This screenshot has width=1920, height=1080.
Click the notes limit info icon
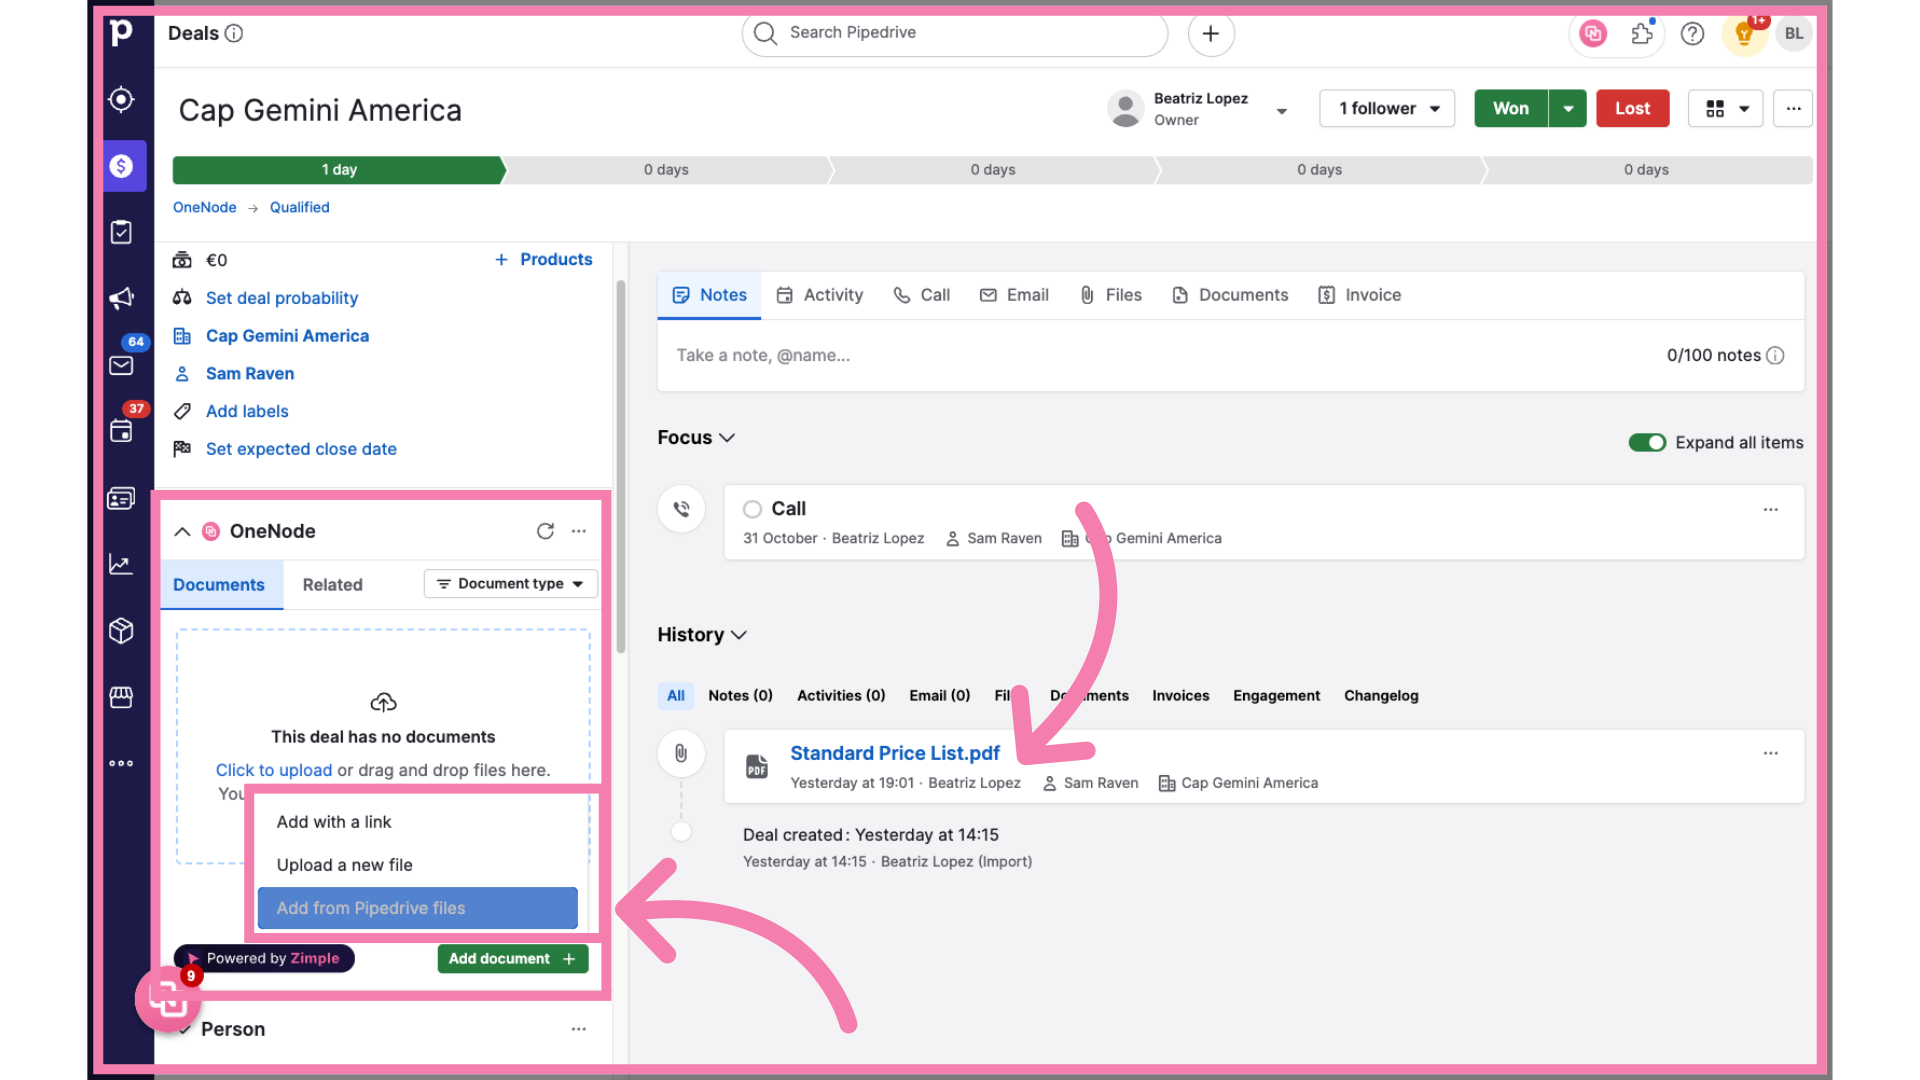click(1775, 355)
